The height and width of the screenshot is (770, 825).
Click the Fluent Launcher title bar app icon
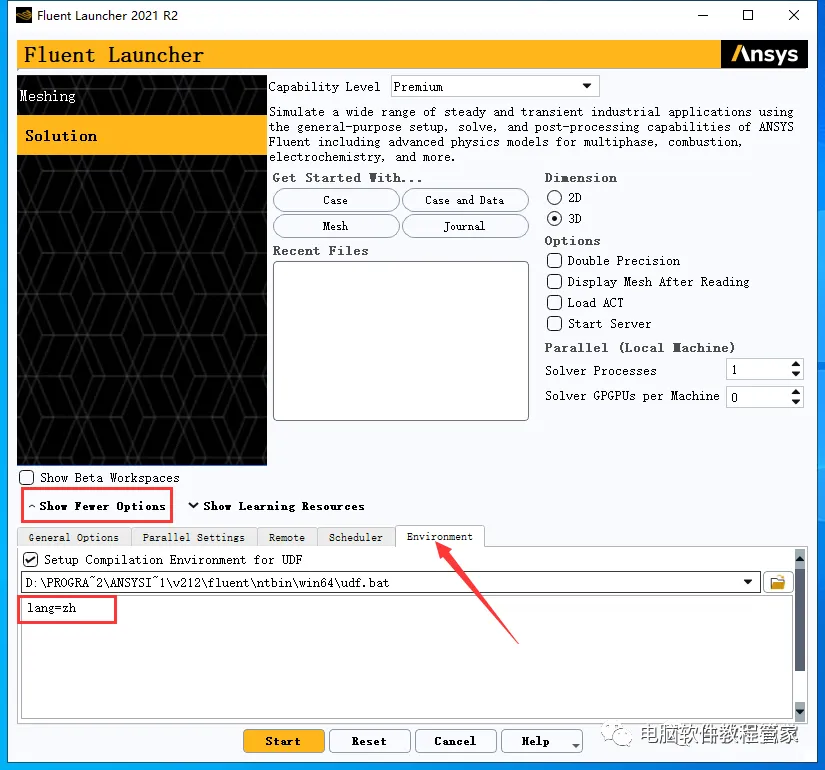pyautogui.click(x=24, y=15)
